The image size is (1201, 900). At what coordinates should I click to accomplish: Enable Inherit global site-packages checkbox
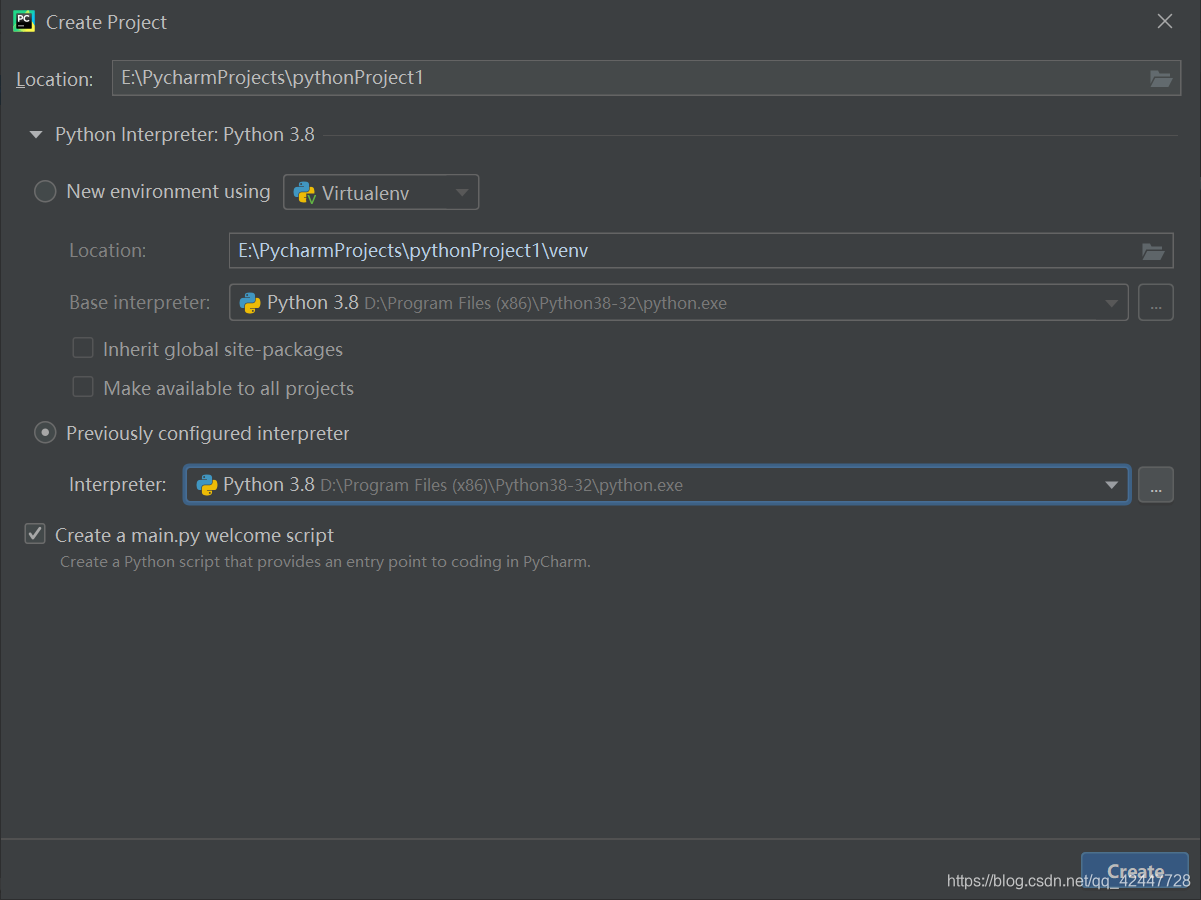(83, 349)
